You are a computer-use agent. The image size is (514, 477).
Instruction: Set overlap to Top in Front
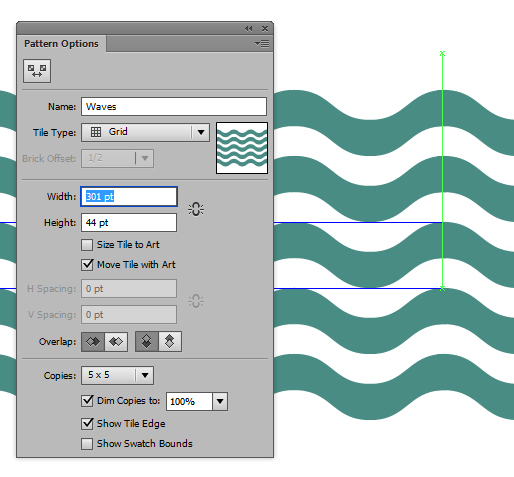pyautogui.click(x=147, y=342)
